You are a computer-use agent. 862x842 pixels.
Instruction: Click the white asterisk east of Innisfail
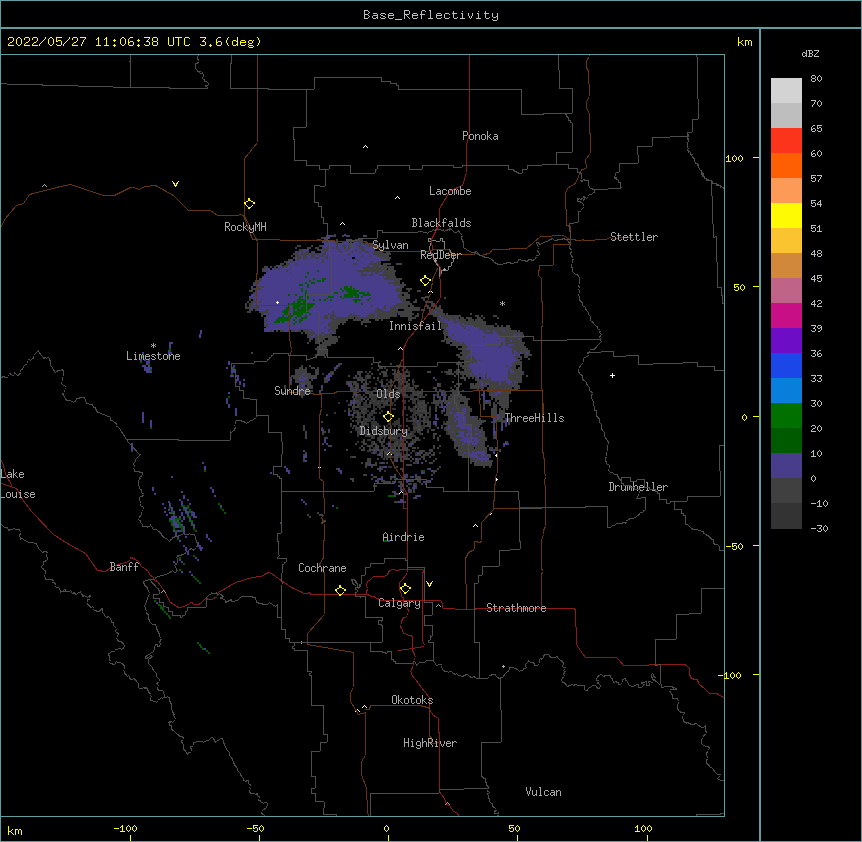click(x=502, y=303)
